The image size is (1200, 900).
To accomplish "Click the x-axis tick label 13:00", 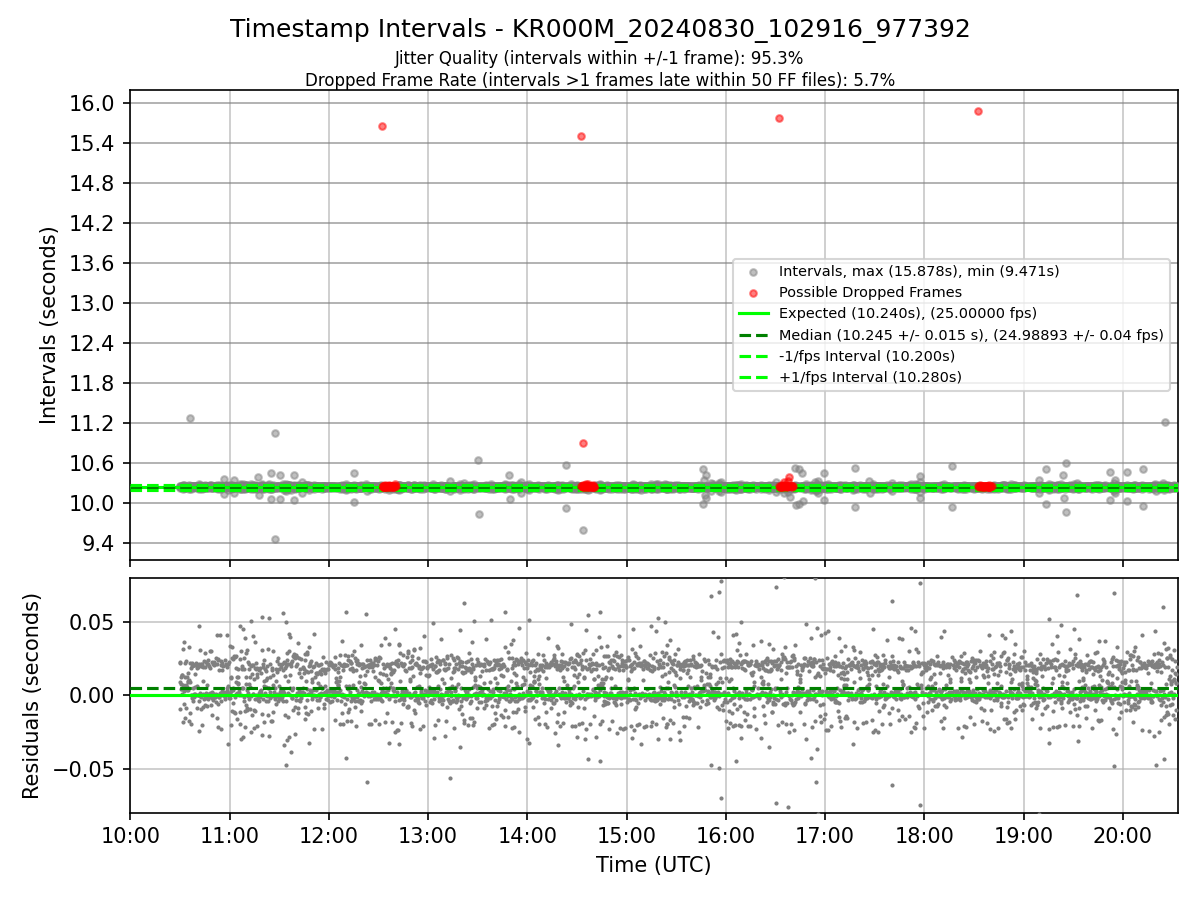I will (428, 835).
